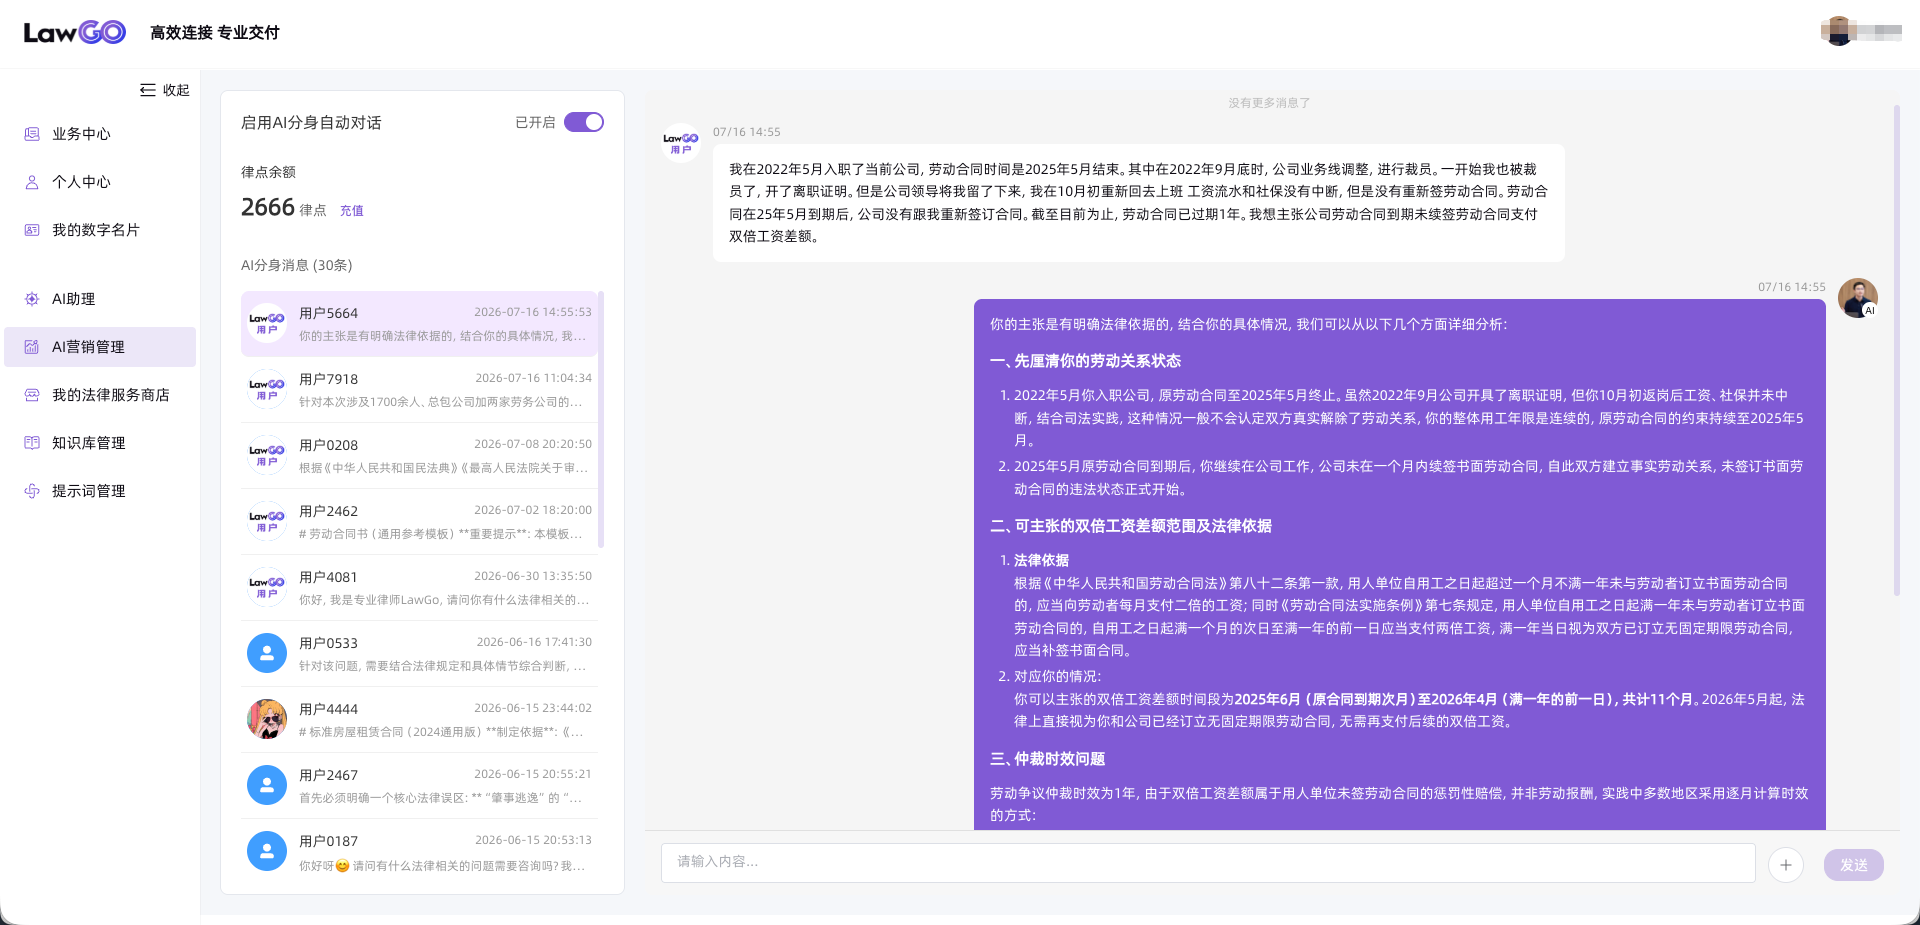Image resolution: width=1920 pixels, height=925 pixels.
Task: Select 我的法律服务商店 menu item
Action: pyautogui.click(x=100, y=395)
